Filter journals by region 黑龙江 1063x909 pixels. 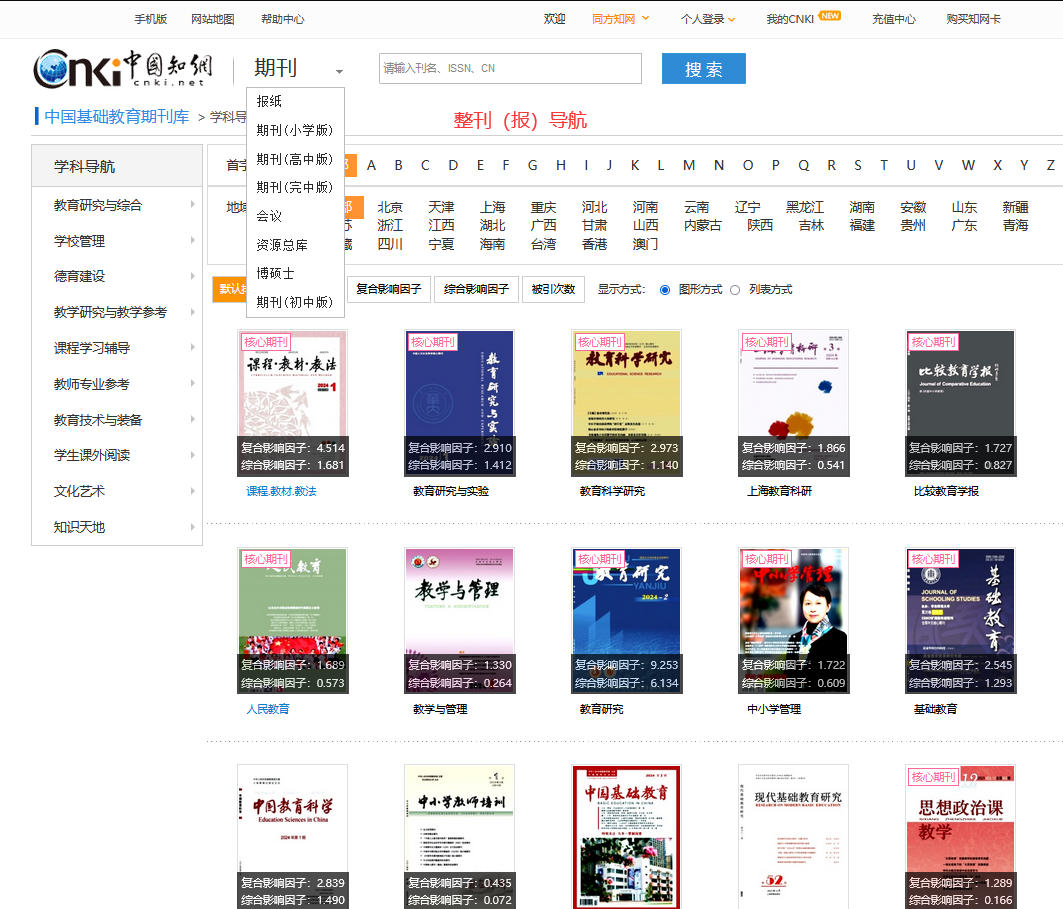(x=805, y=207)
